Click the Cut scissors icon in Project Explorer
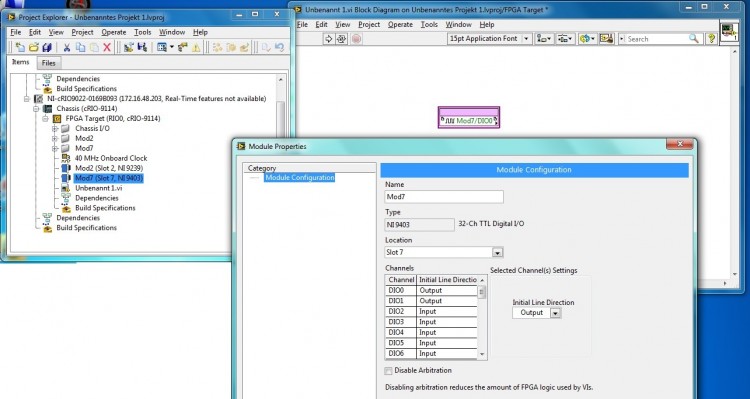Viewport: 750px width, 399px height. pos(66,47)
